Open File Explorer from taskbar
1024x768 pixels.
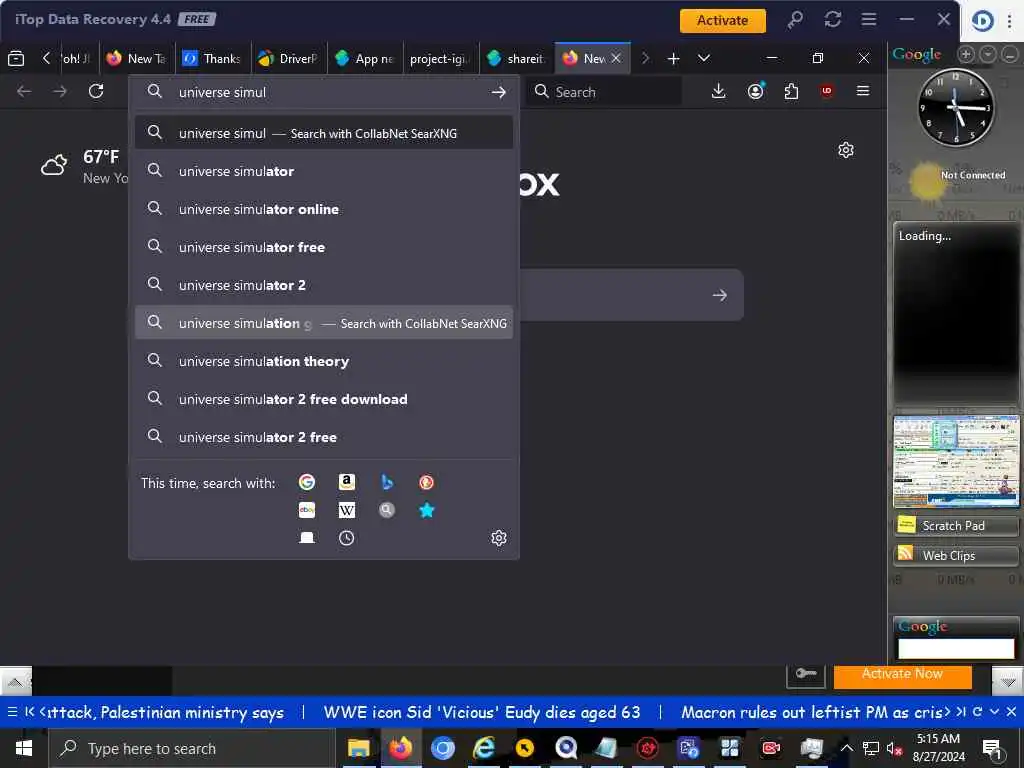358,748
